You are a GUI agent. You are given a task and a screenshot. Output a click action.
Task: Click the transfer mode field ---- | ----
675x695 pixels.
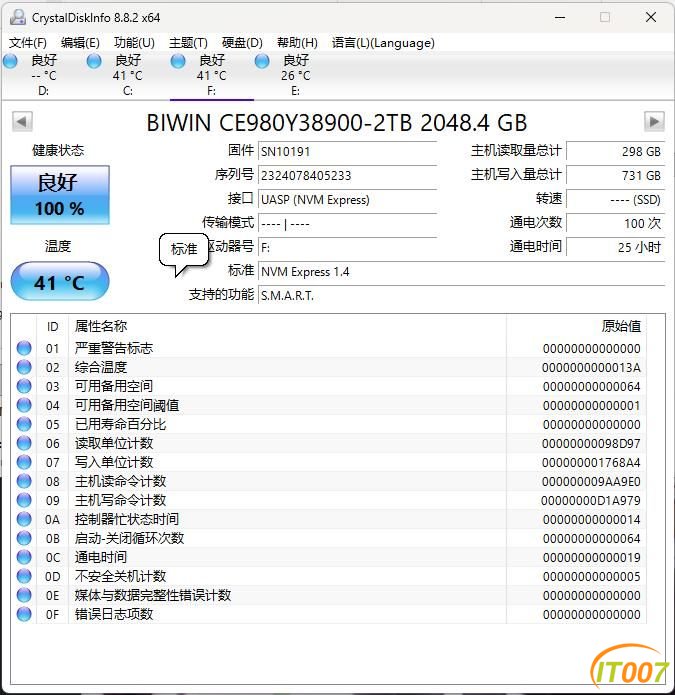click(347, 223)
